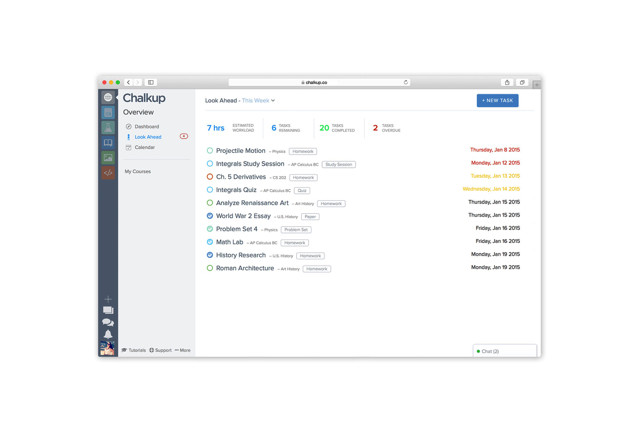Screen dimensions: 640x435
Task: Open the green picture course icon
Action: 108,158
